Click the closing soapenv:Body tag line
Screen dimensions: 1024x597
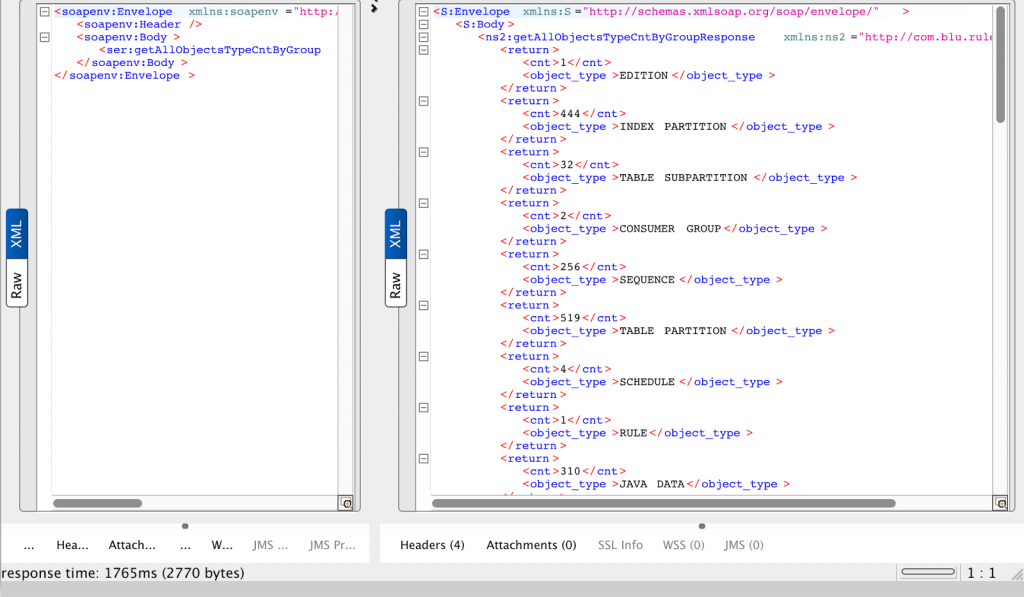click(132, 63)
